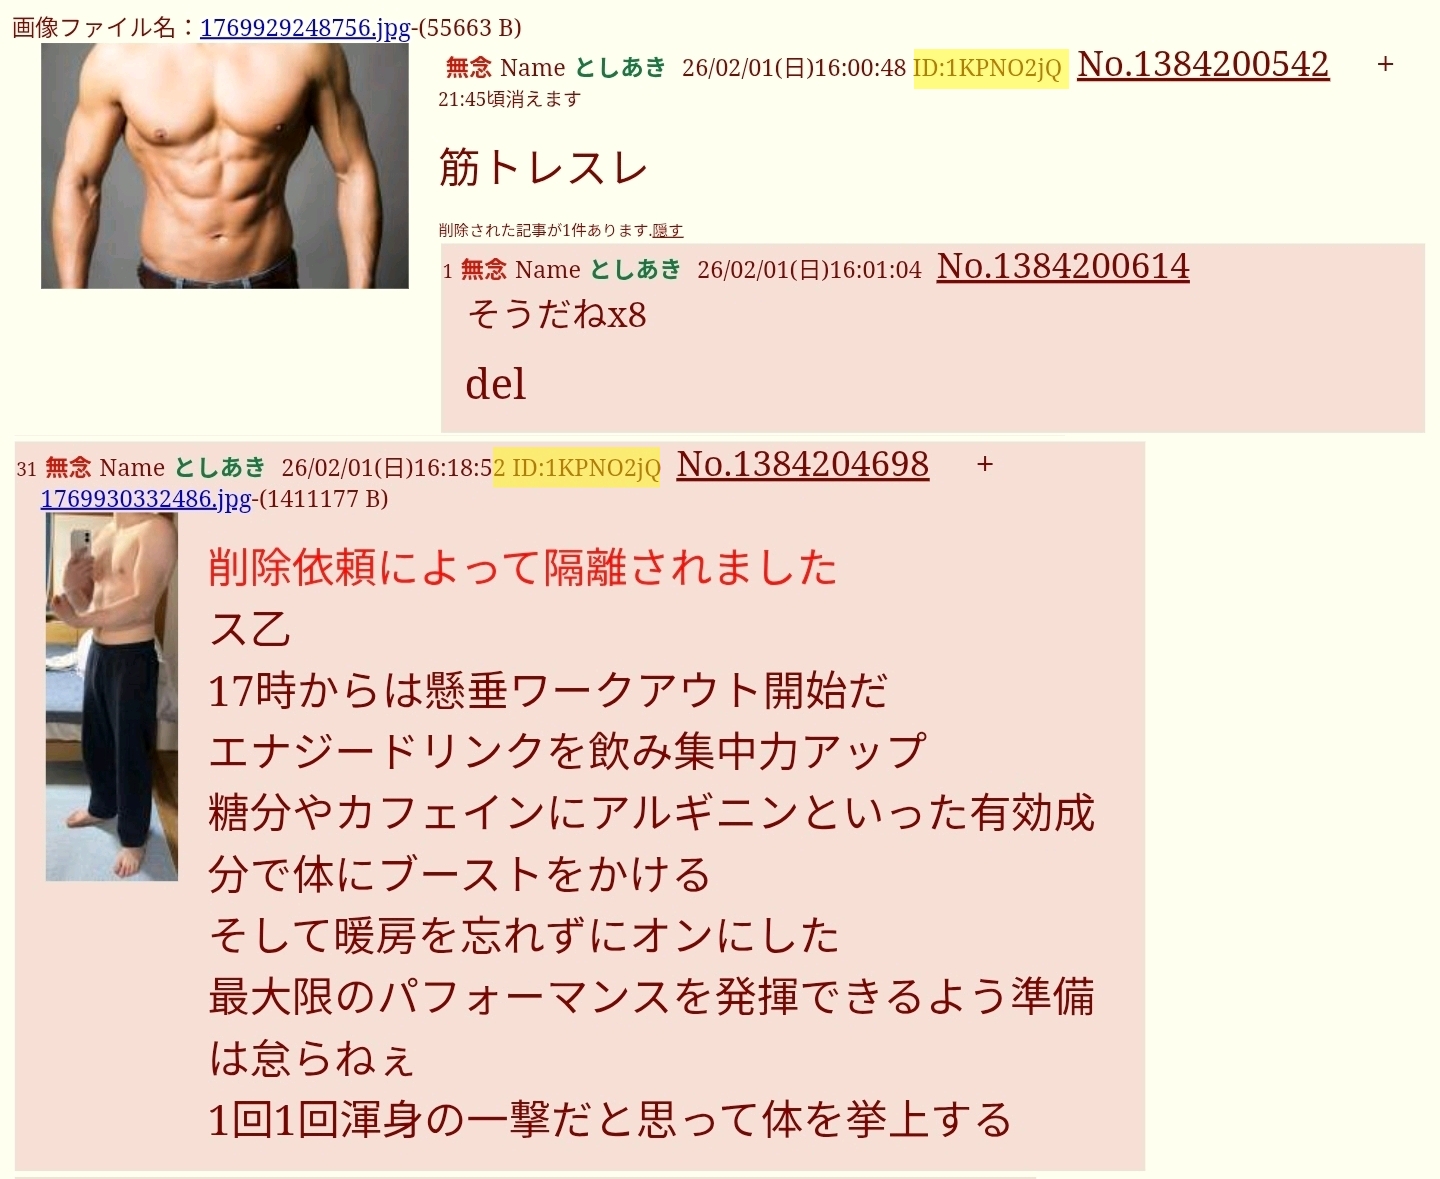The height and width of the screenshot is (1179, 1440).
Task: Click the del link in reply 1
Action: click(496, 384)
